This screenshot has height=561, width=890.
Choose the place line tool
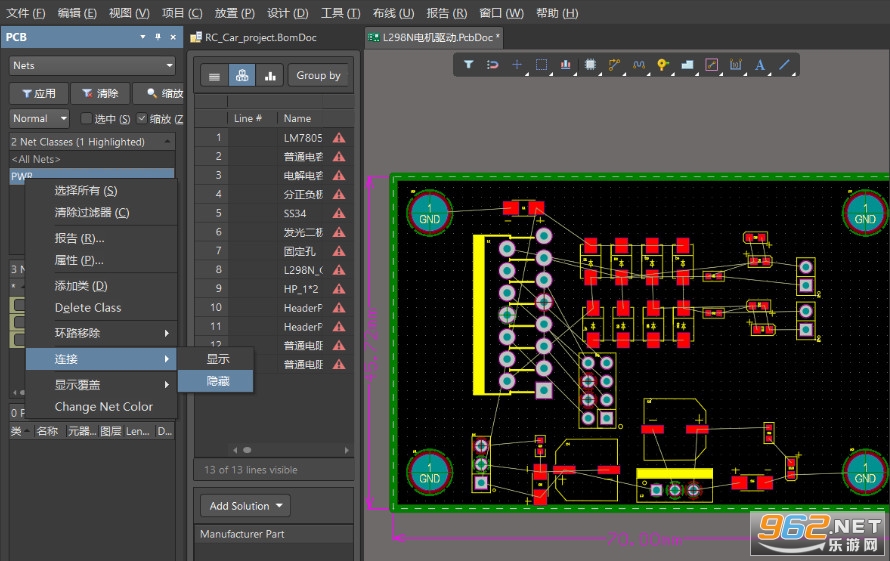pyautogui.click(x=784, y=65)
